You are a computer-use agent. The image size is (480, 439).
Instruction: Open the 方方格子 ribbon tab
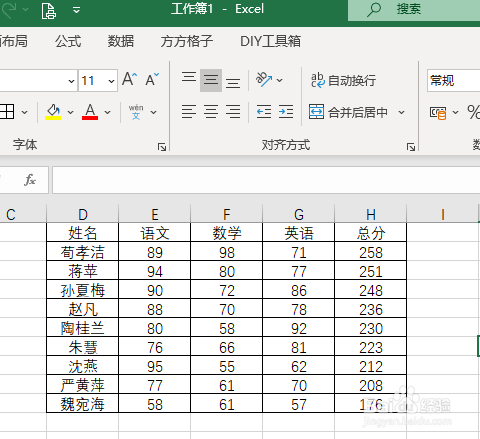click(x=187, y=41)
